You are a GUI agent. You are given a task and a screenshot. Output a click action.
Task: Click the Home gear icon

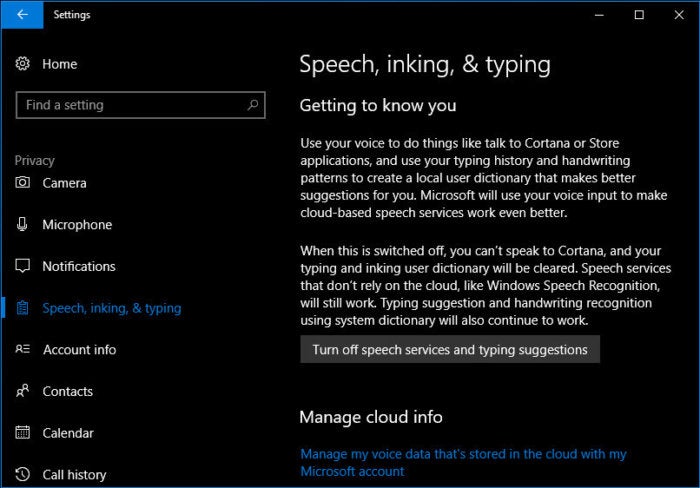tap(22, 64)
